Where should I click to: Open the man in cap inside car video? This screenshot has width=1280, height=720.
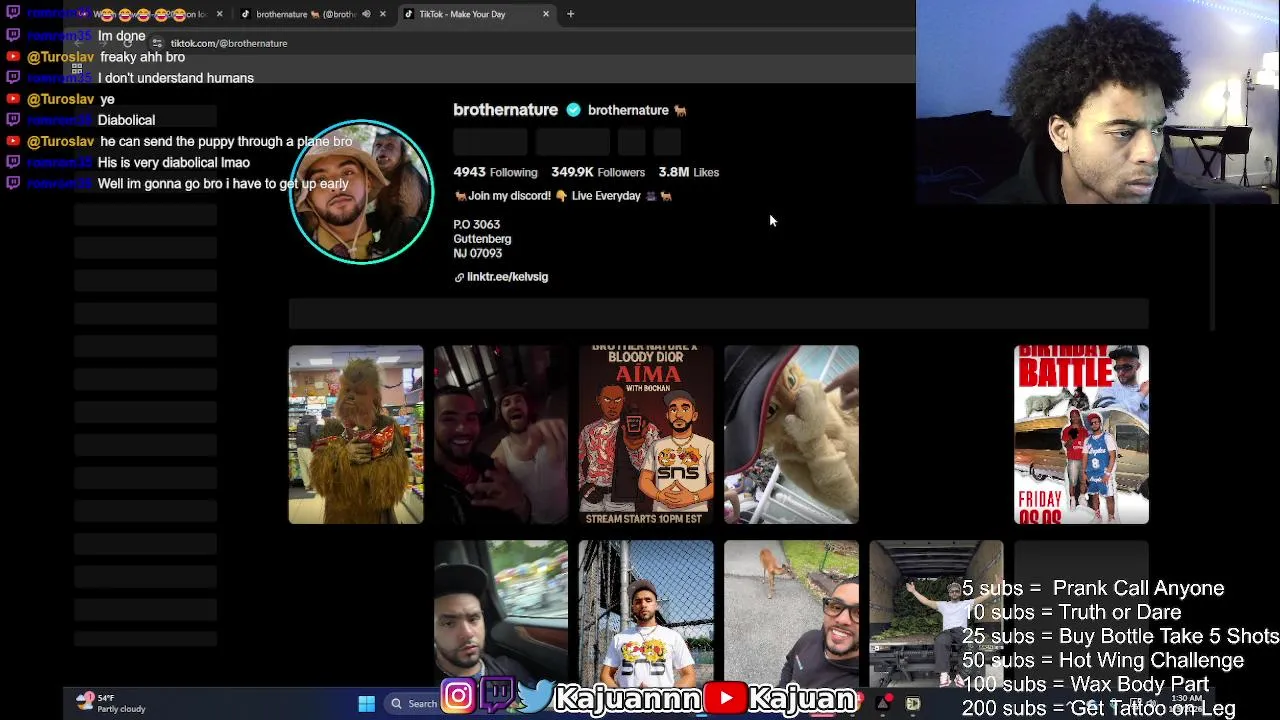pyautogui.click(x=501, y=614)
